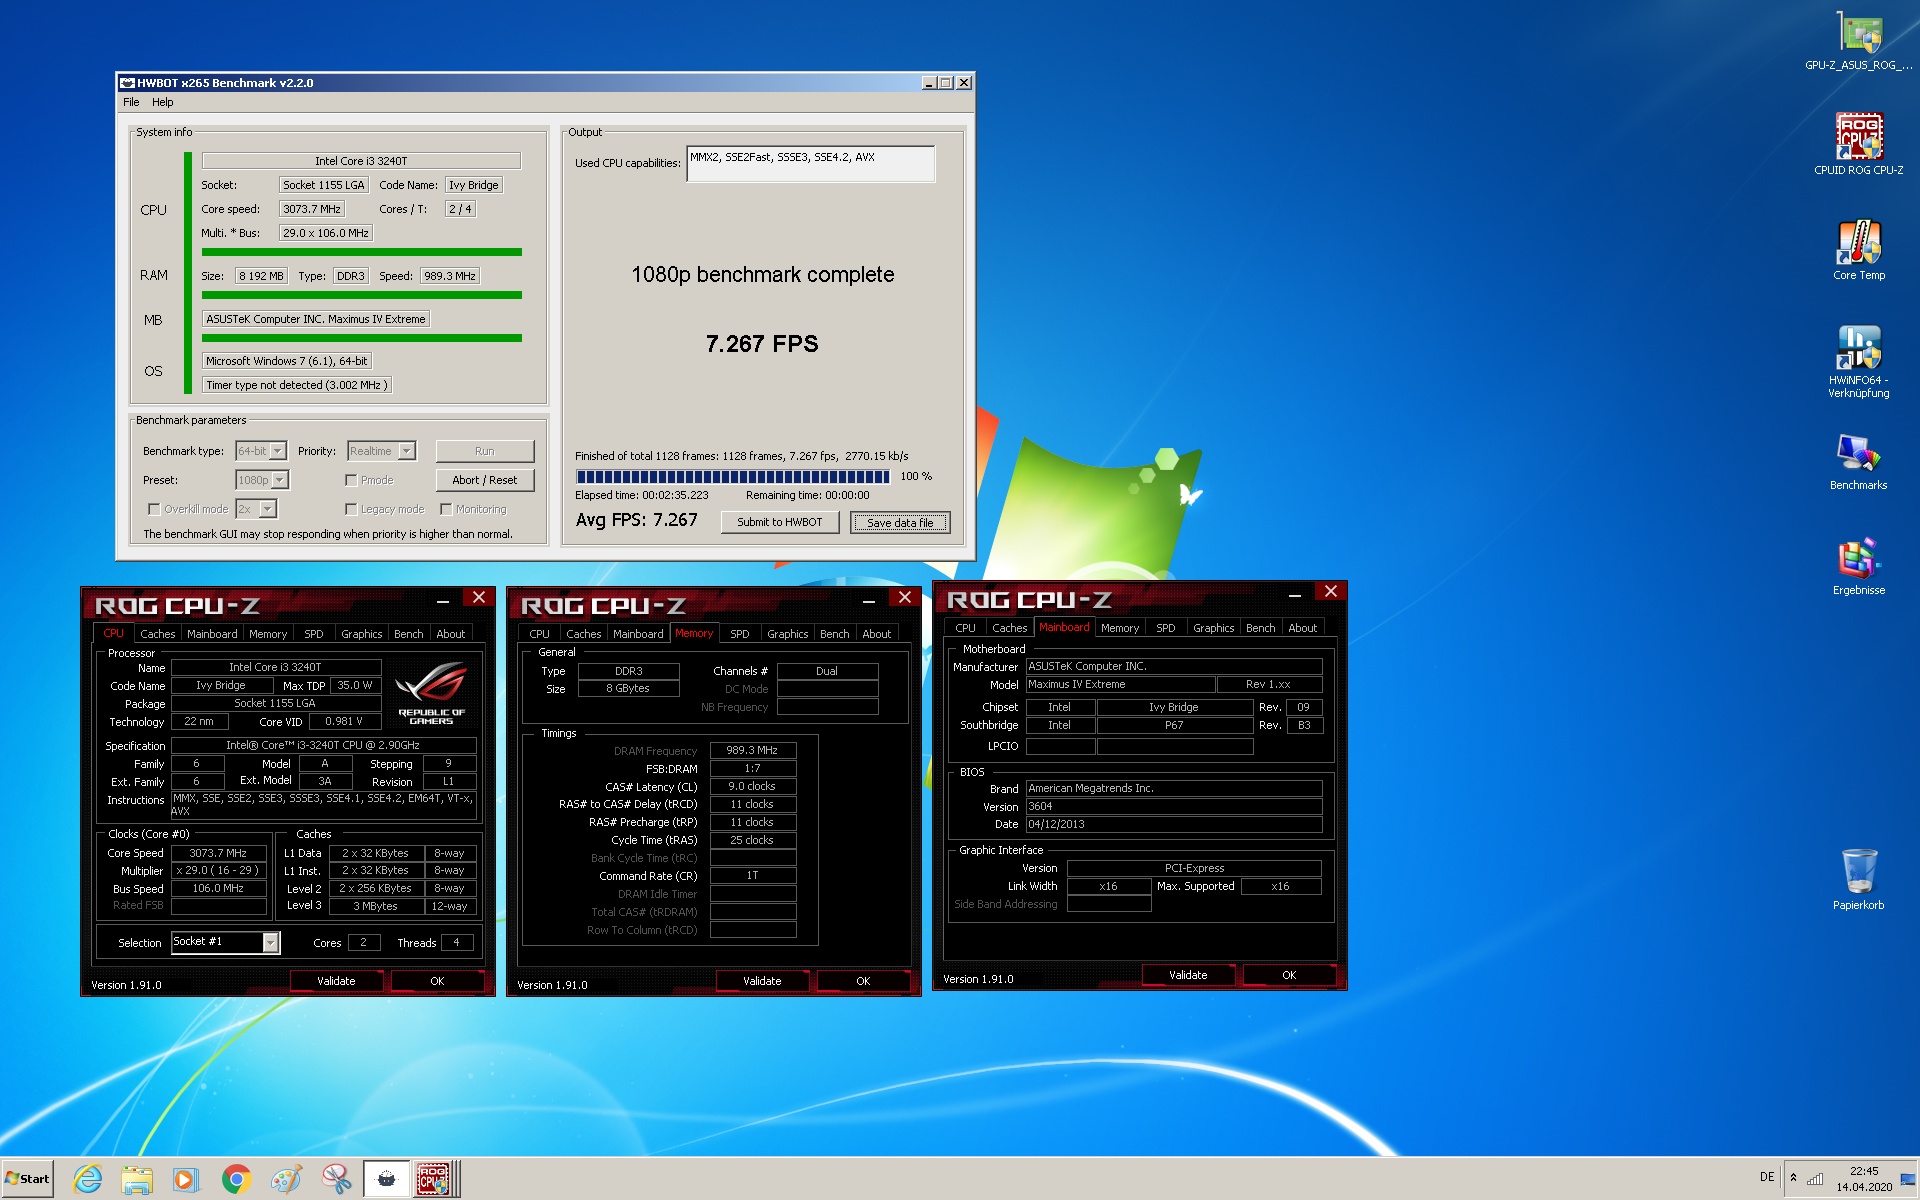The image size is (1920, 1200).
Task: Select Mainboard tab in Memory window
Action: [638, 634]
